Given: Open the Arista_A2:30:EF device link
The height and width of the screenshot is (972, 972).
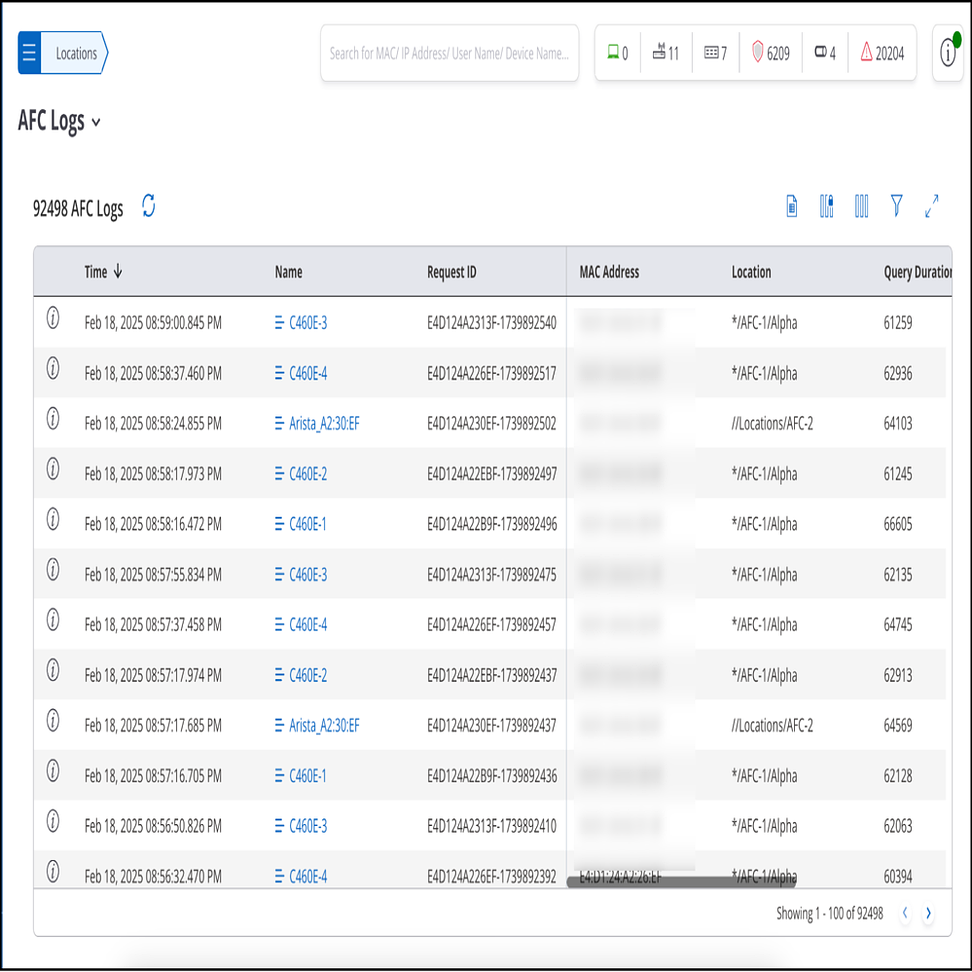Looking at the screenshot, I should (323, 424).
